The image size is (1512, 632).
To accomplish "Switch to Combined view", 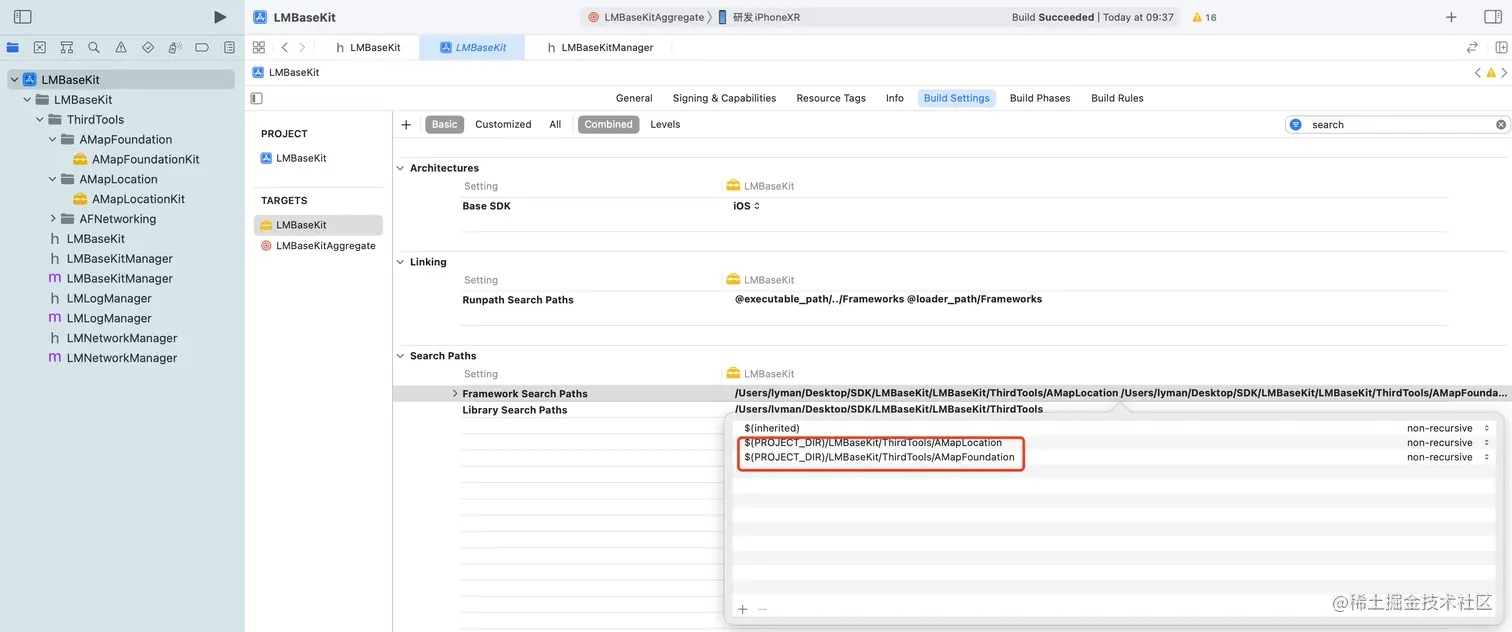I will [x=608, y=125].
